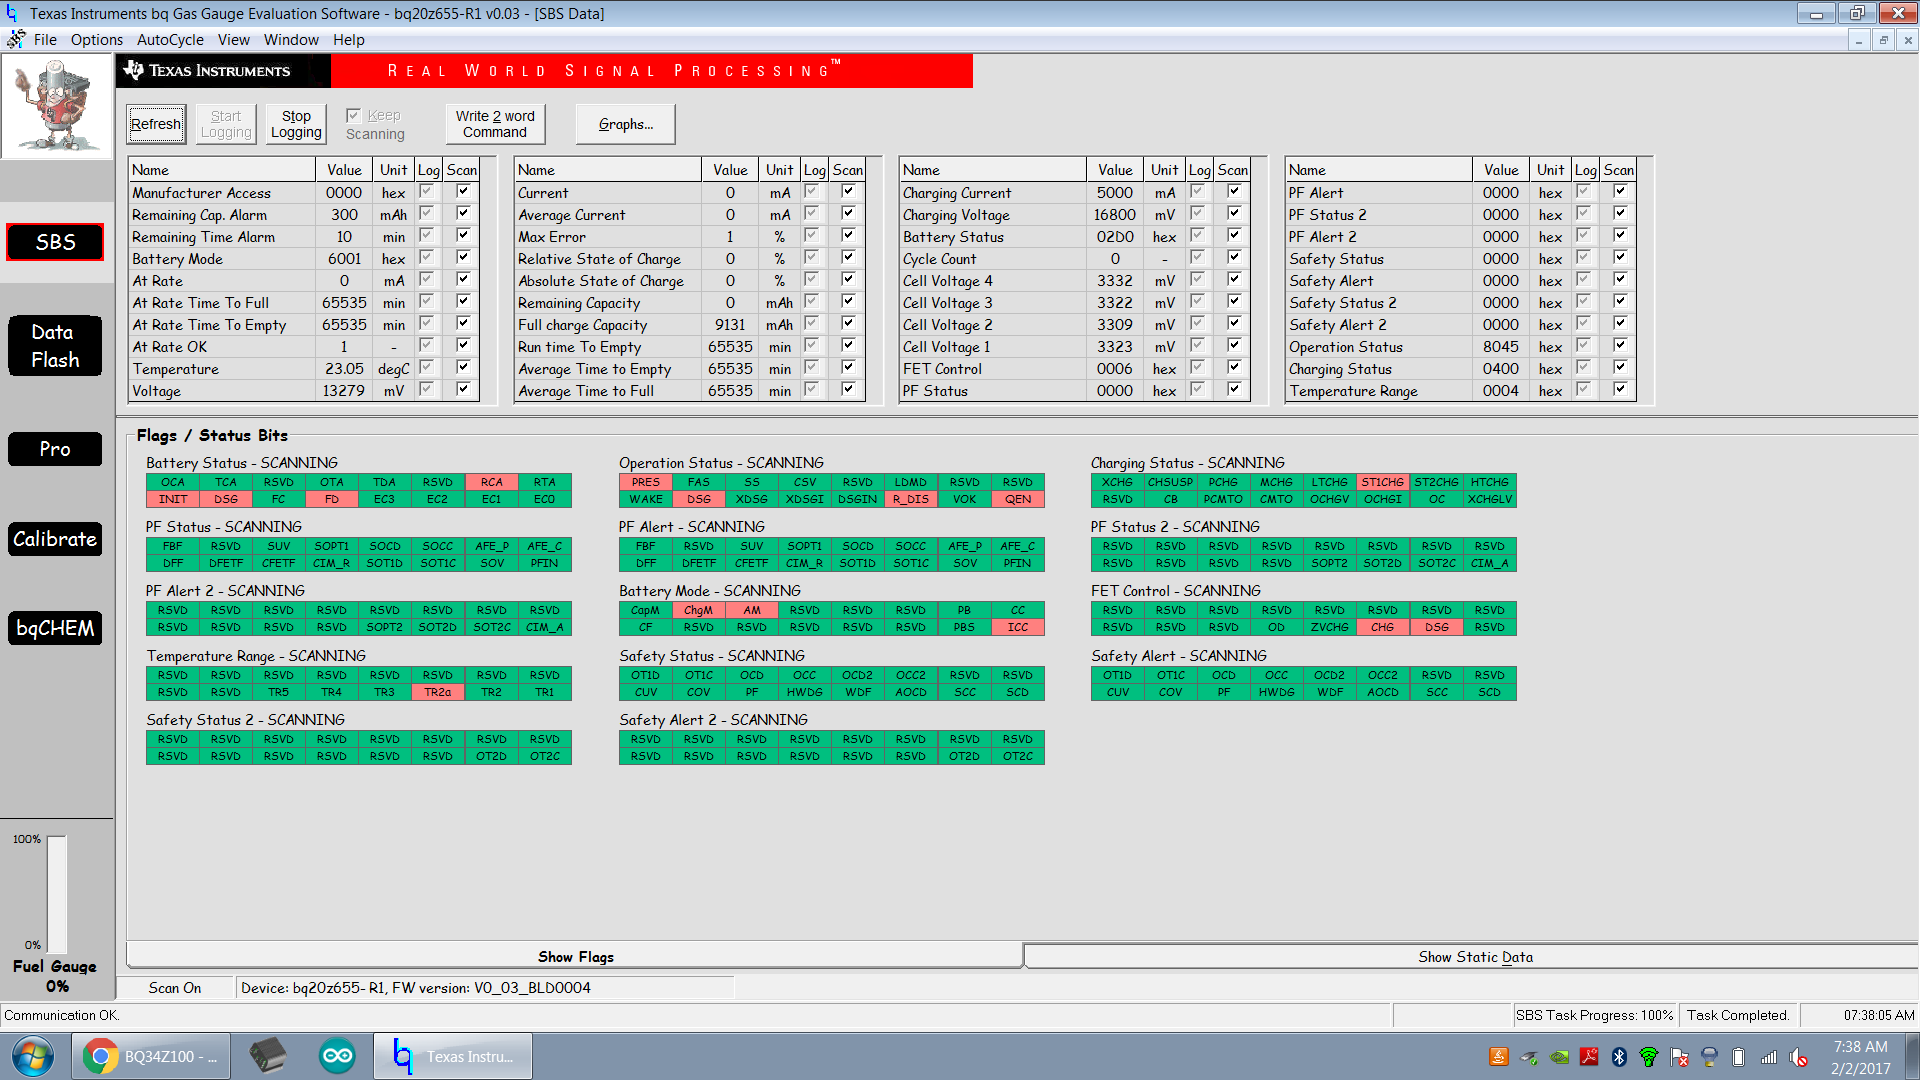This screenshot has height=1080, width=1920.
Task: Click the Refresh button
Action: 156,124
